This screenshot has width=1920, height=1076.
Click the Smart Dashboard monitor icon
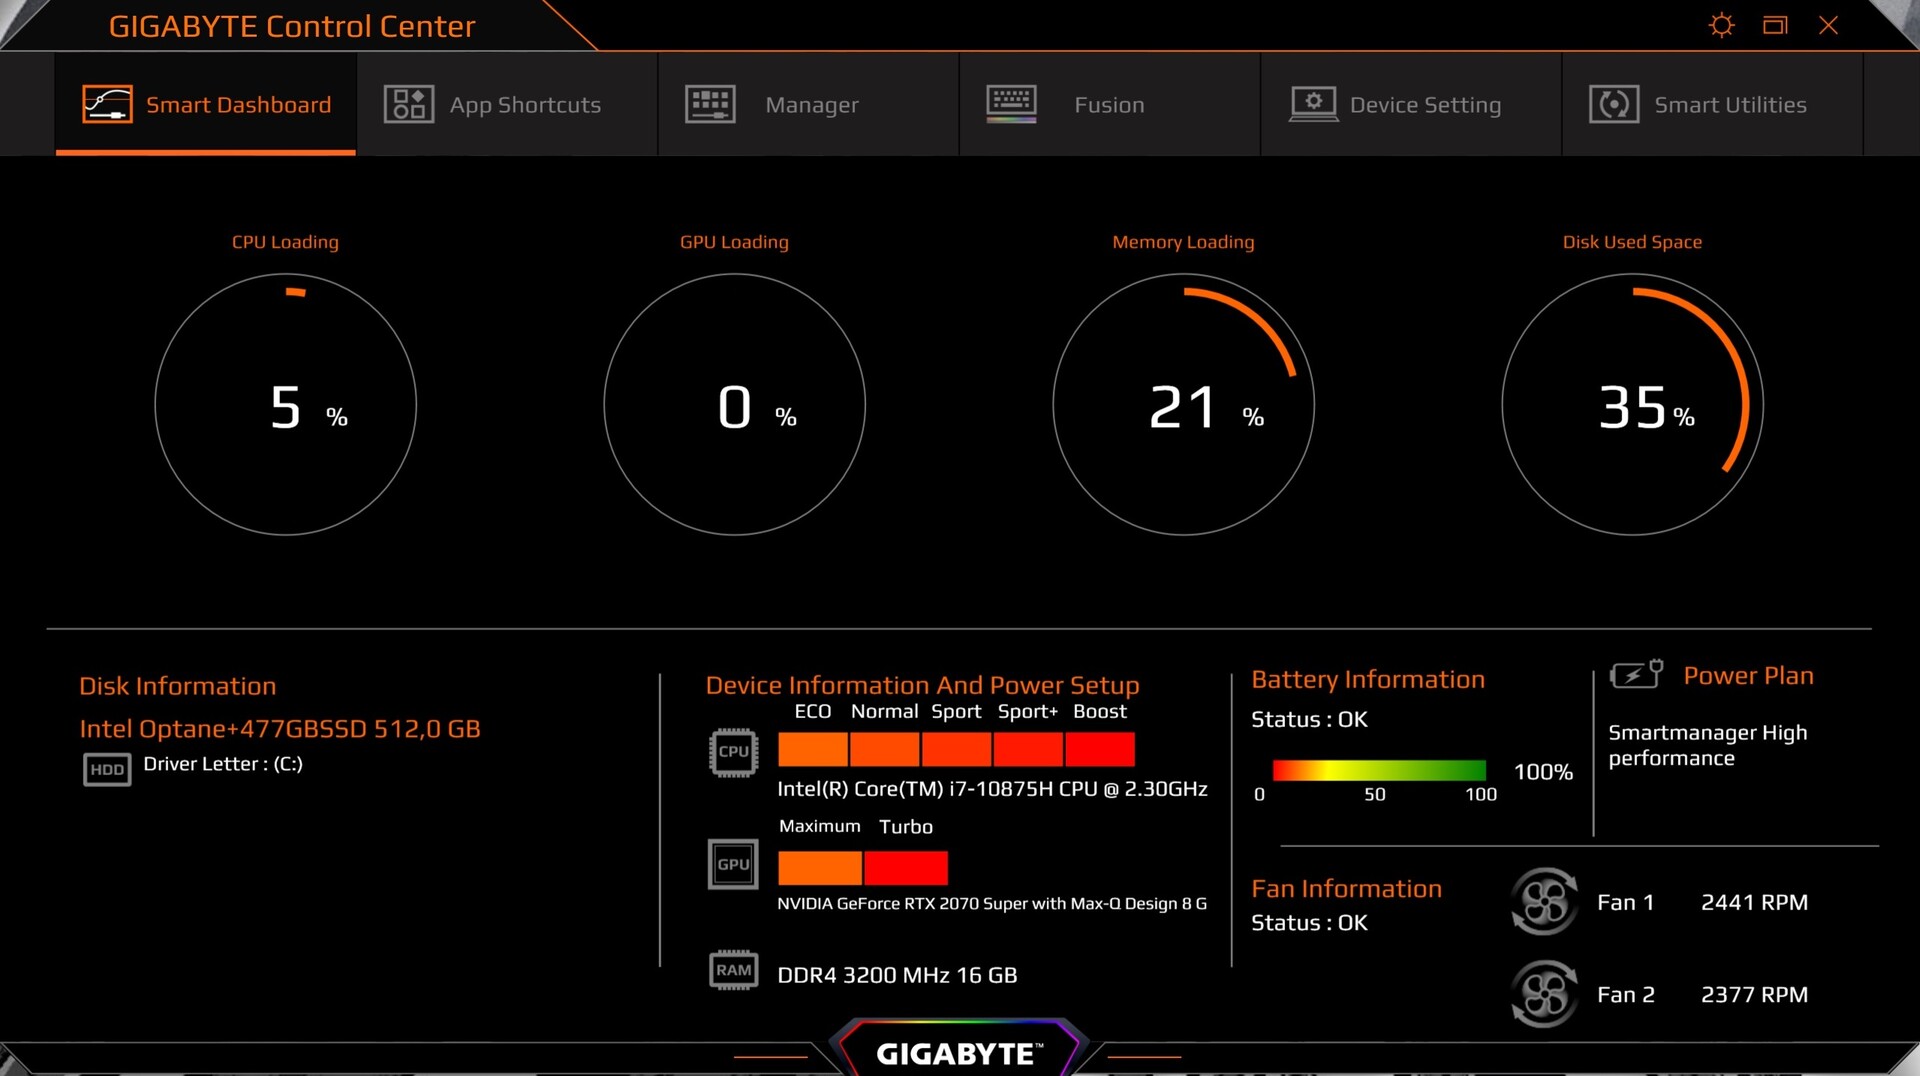(107, 104)
